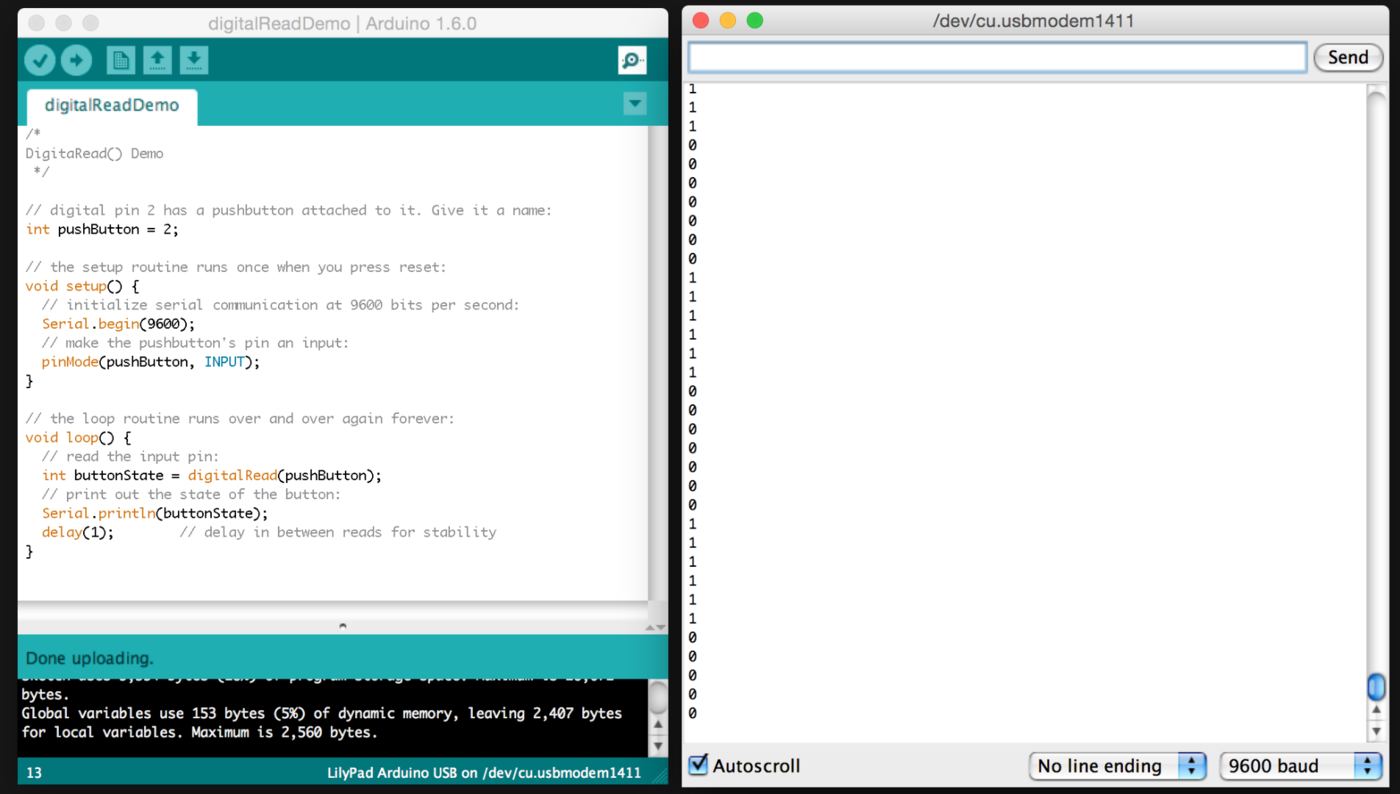The width and height of the screenshot is (1400, 794).
Task: Click the comment about digital pin 2
Action: [288, 210]
